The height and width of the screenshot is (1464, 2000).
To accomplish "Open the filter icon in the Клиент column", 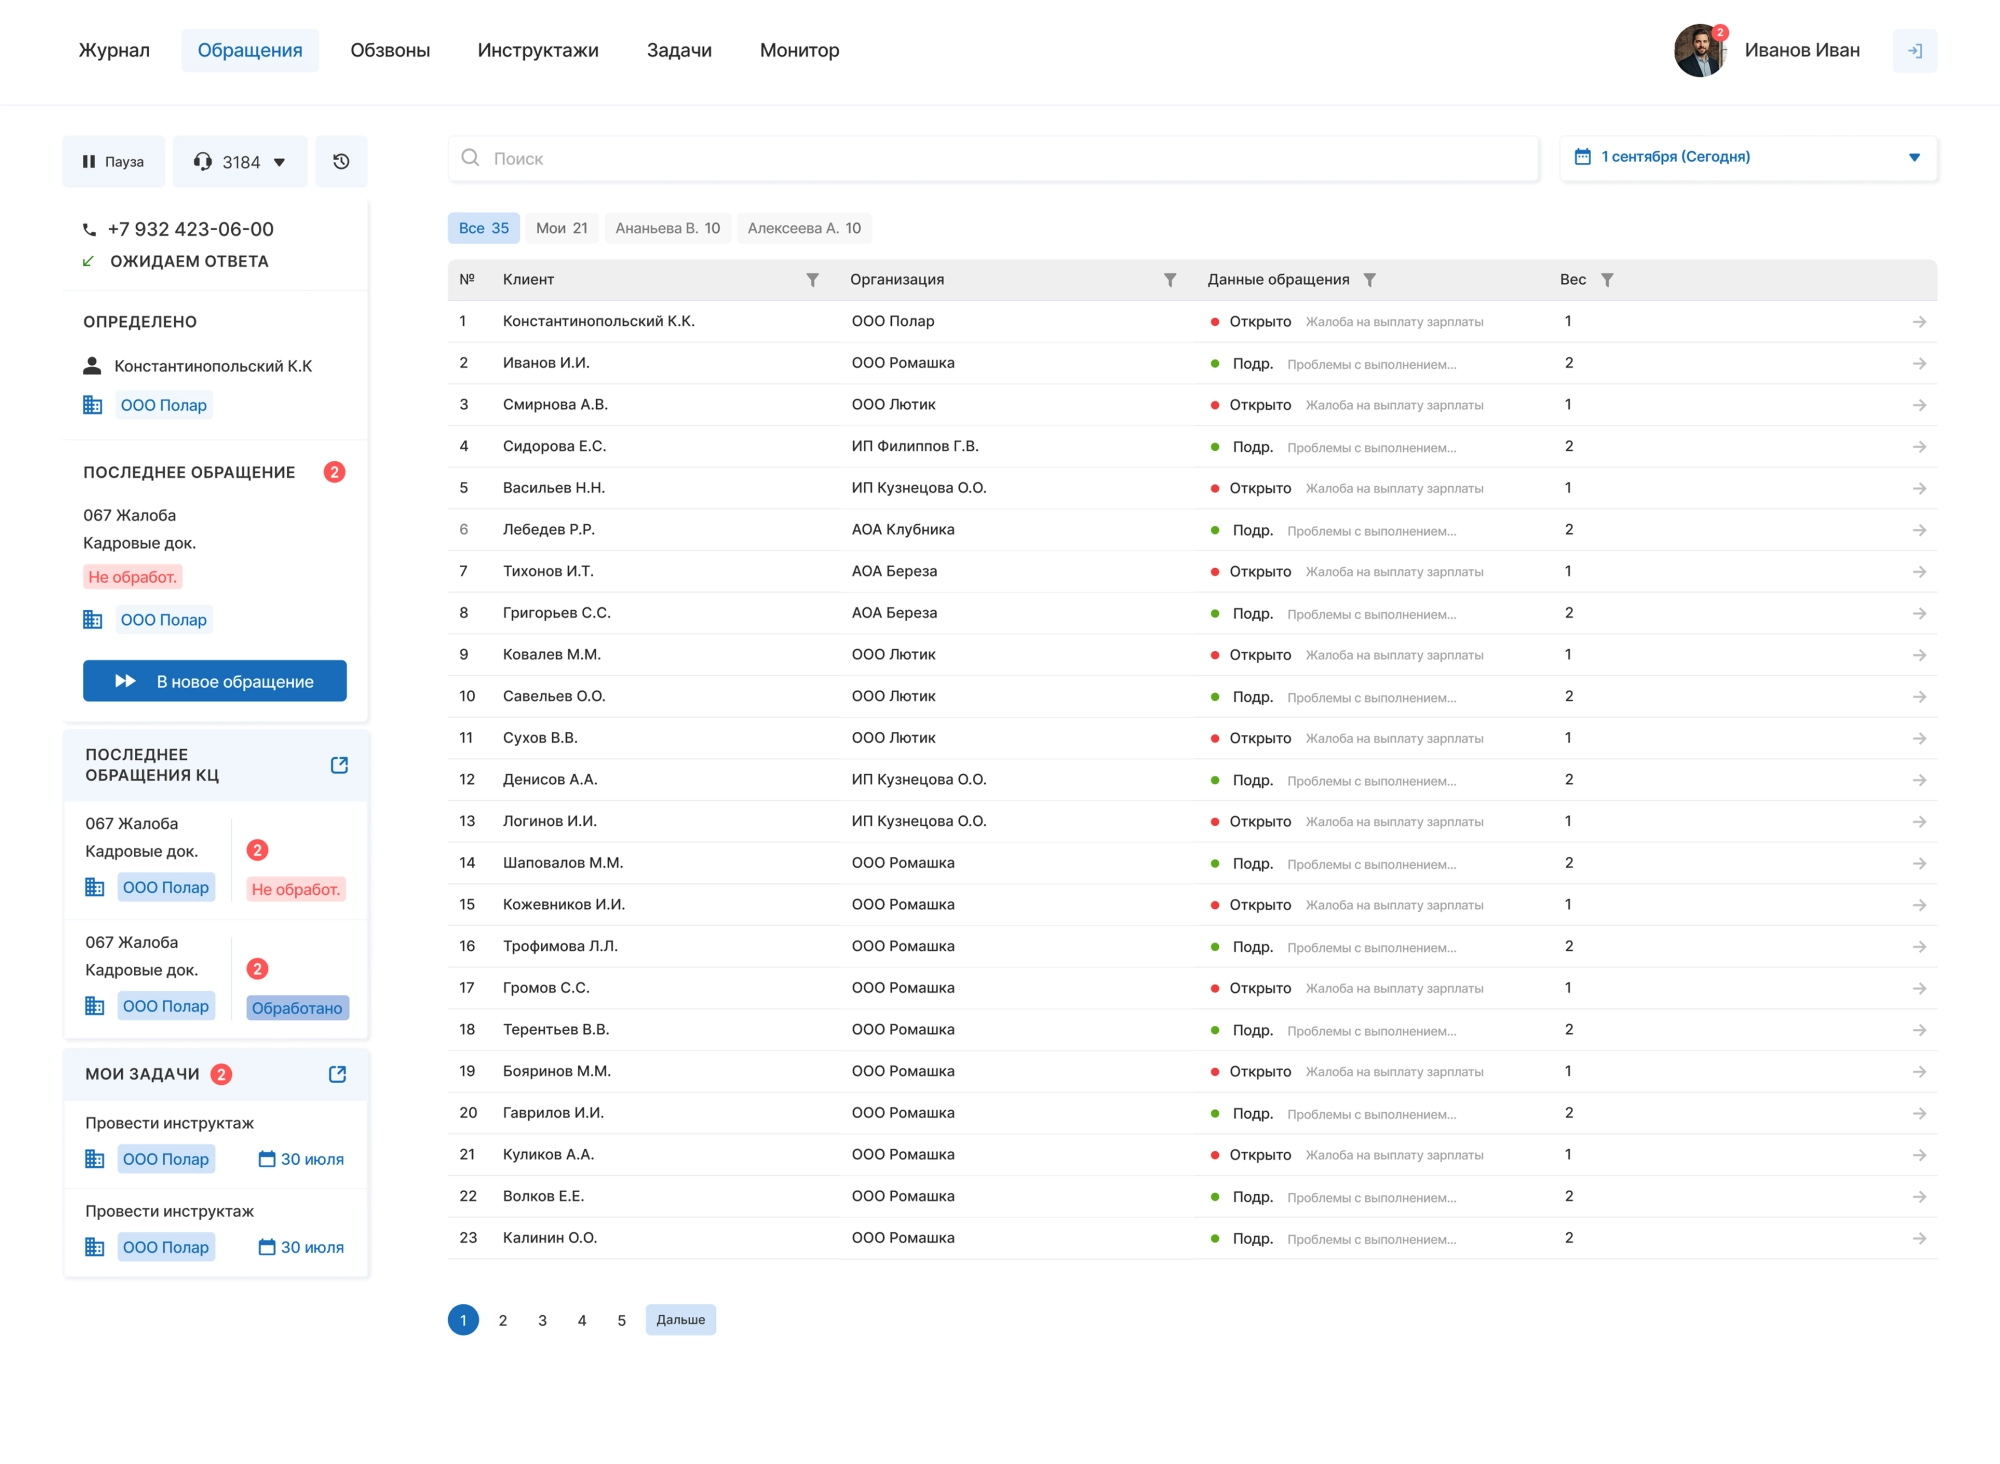I will tap(813, 279).
